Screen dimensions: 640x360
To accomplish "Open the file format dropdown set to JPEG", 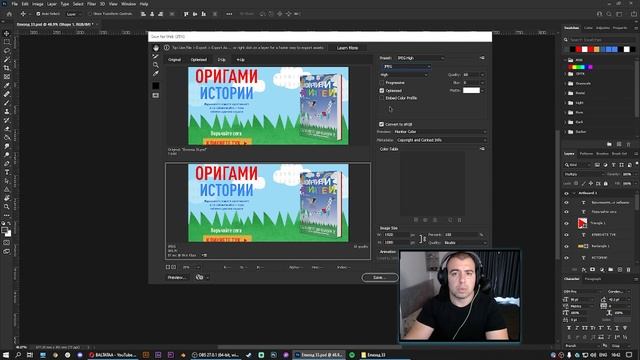I will tap(406, 67).
